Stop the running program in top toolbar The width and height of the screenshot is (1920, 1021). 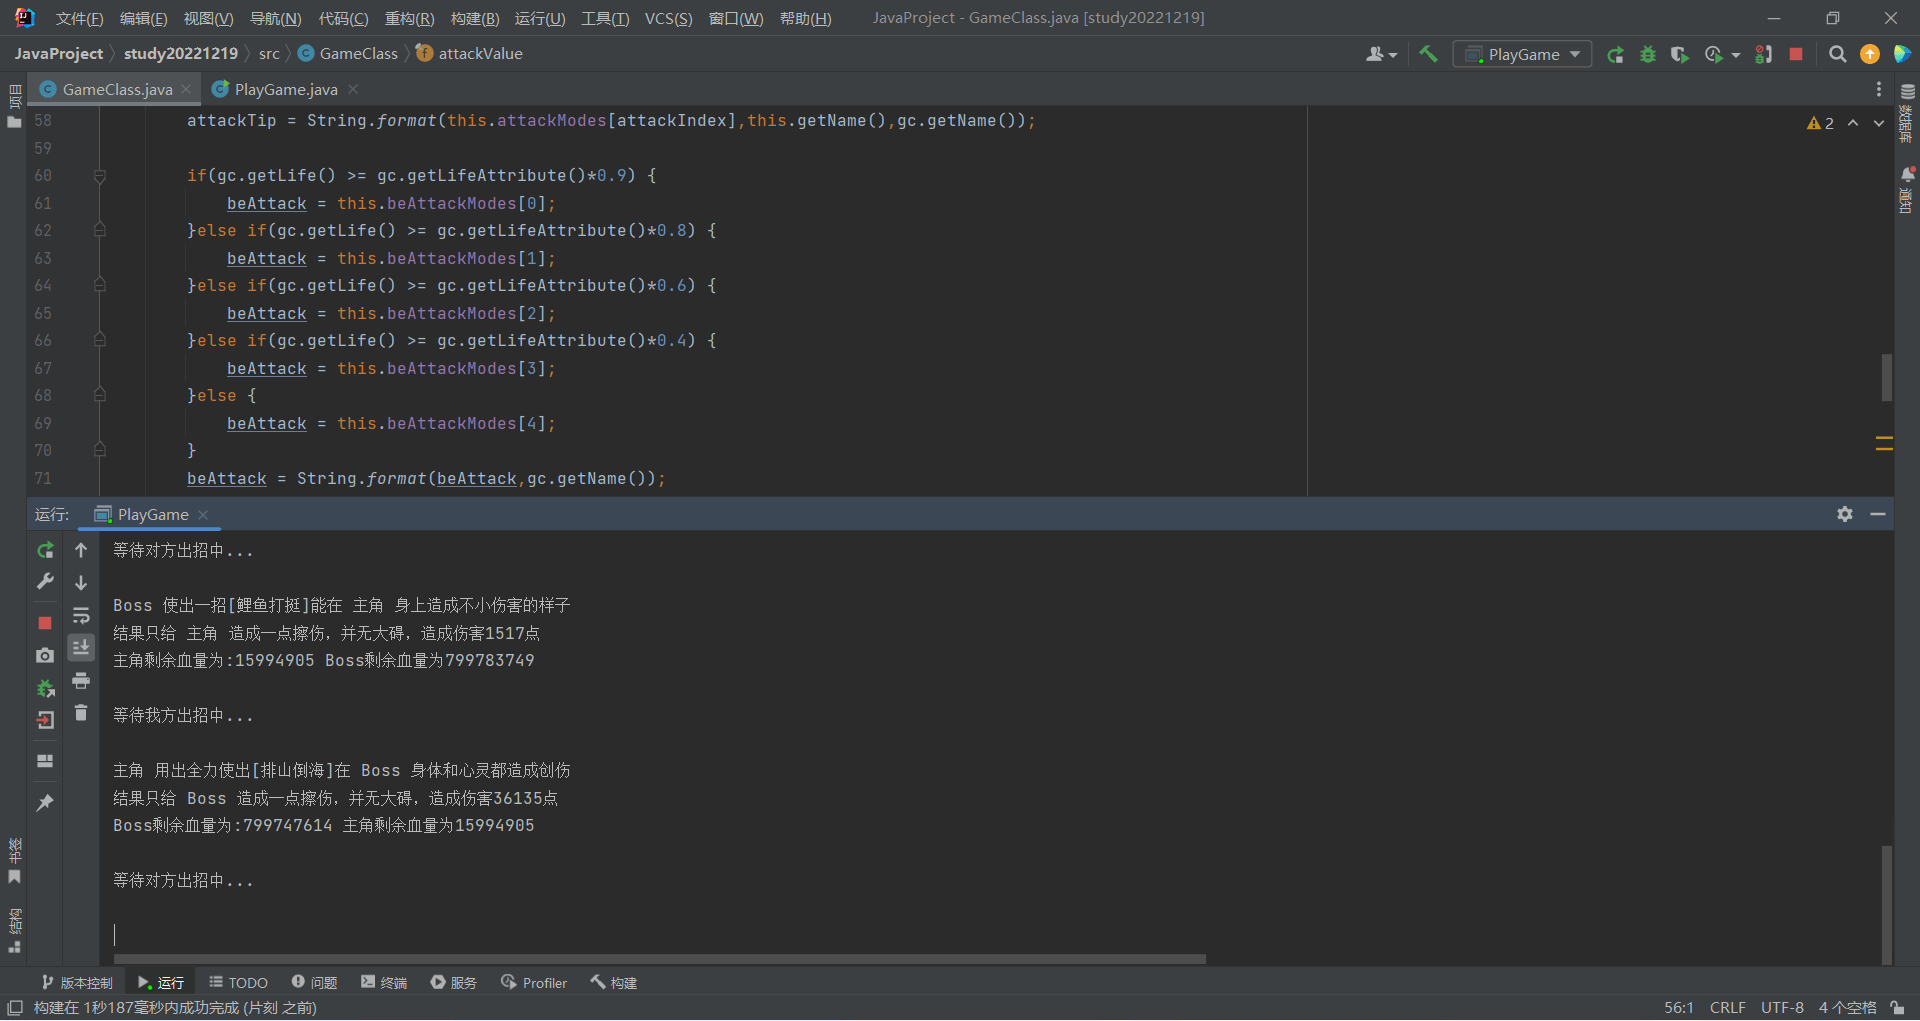pyautogui.click(x=1796, y=54)
